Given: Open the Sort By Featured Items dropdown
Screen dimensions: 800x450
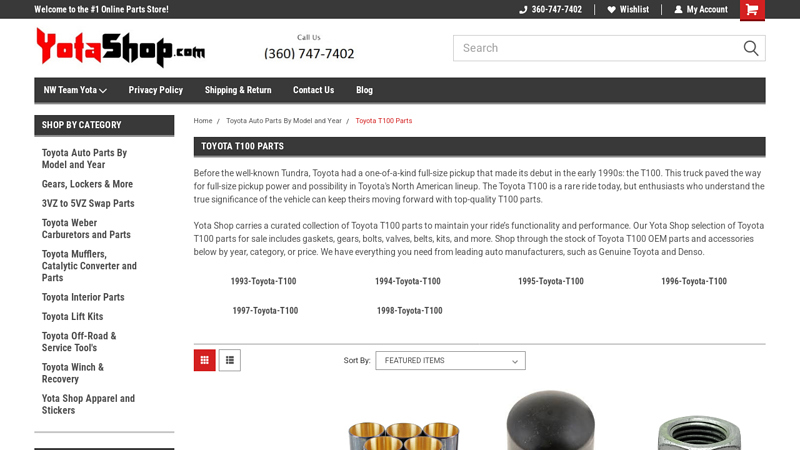Looking at the screenshot, I should click(451, 360).
